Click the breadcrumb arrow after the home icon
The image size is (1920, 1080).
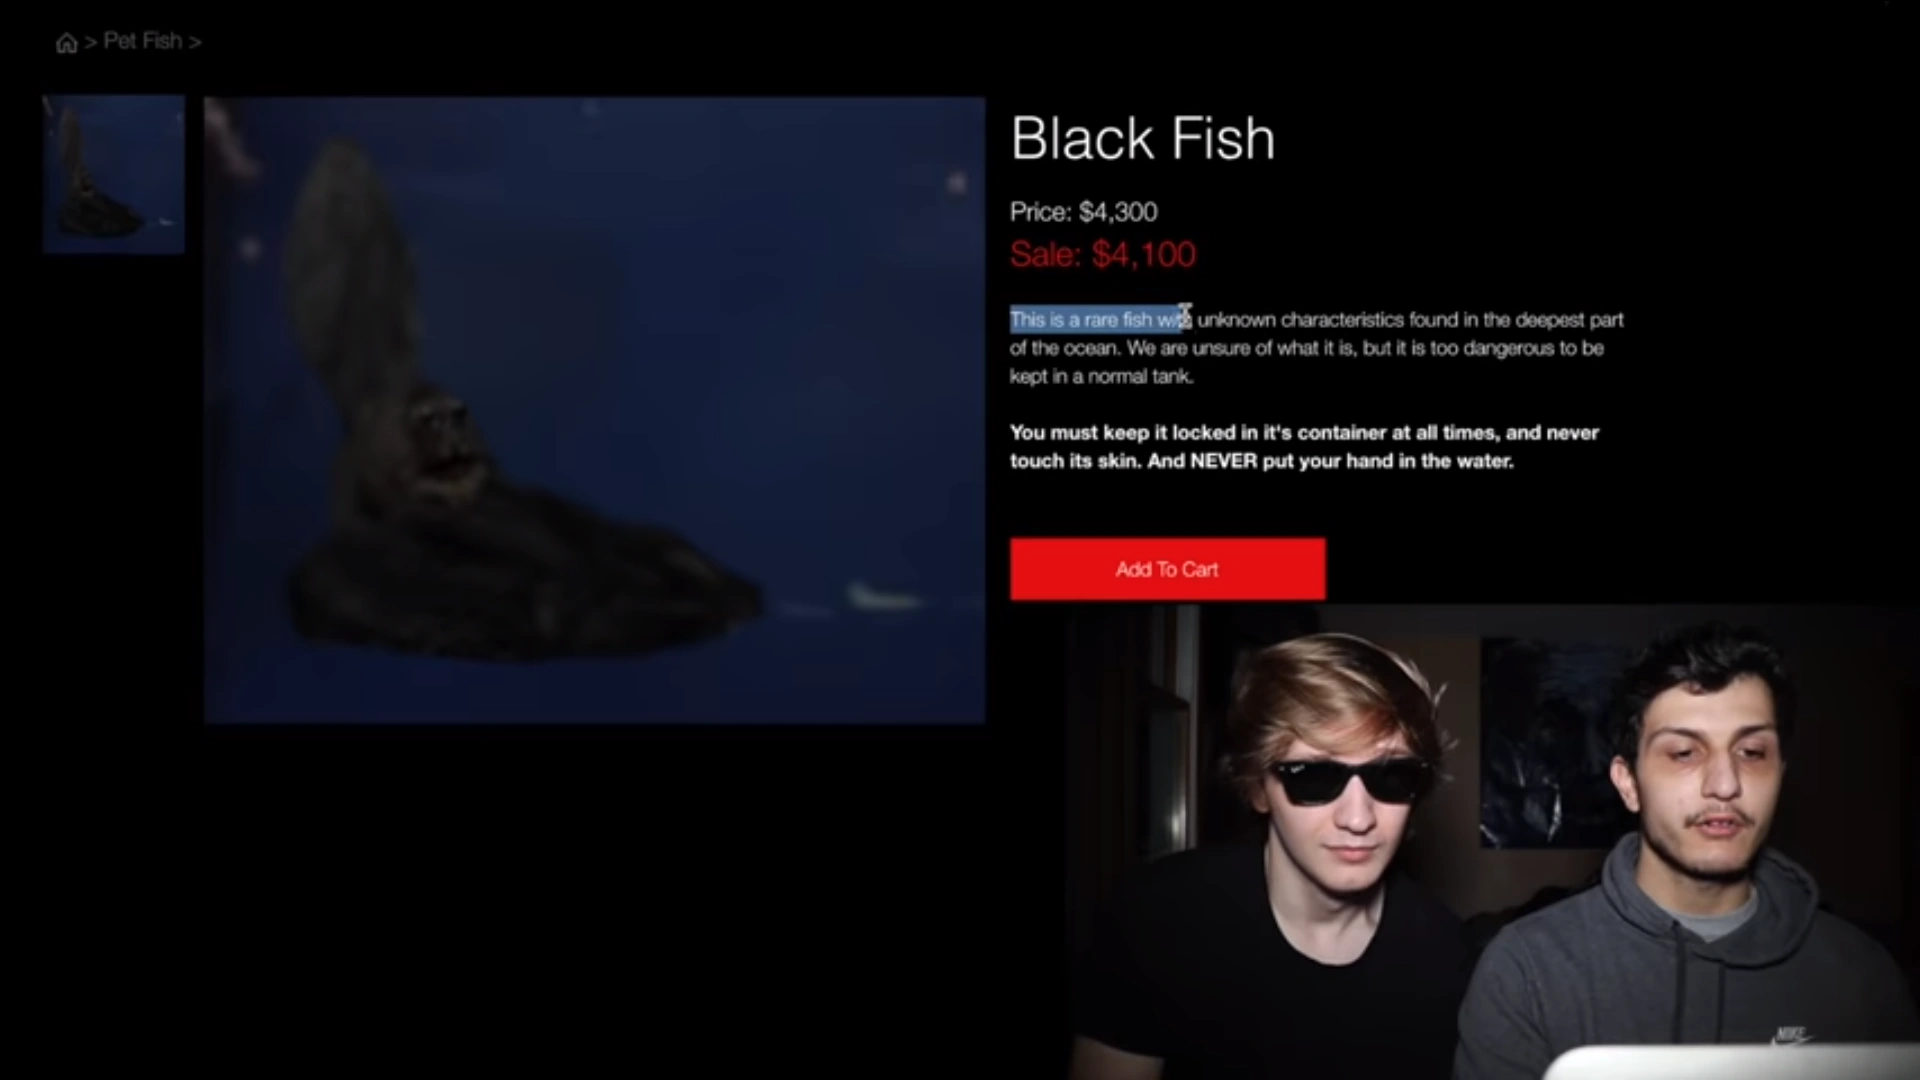91,42
